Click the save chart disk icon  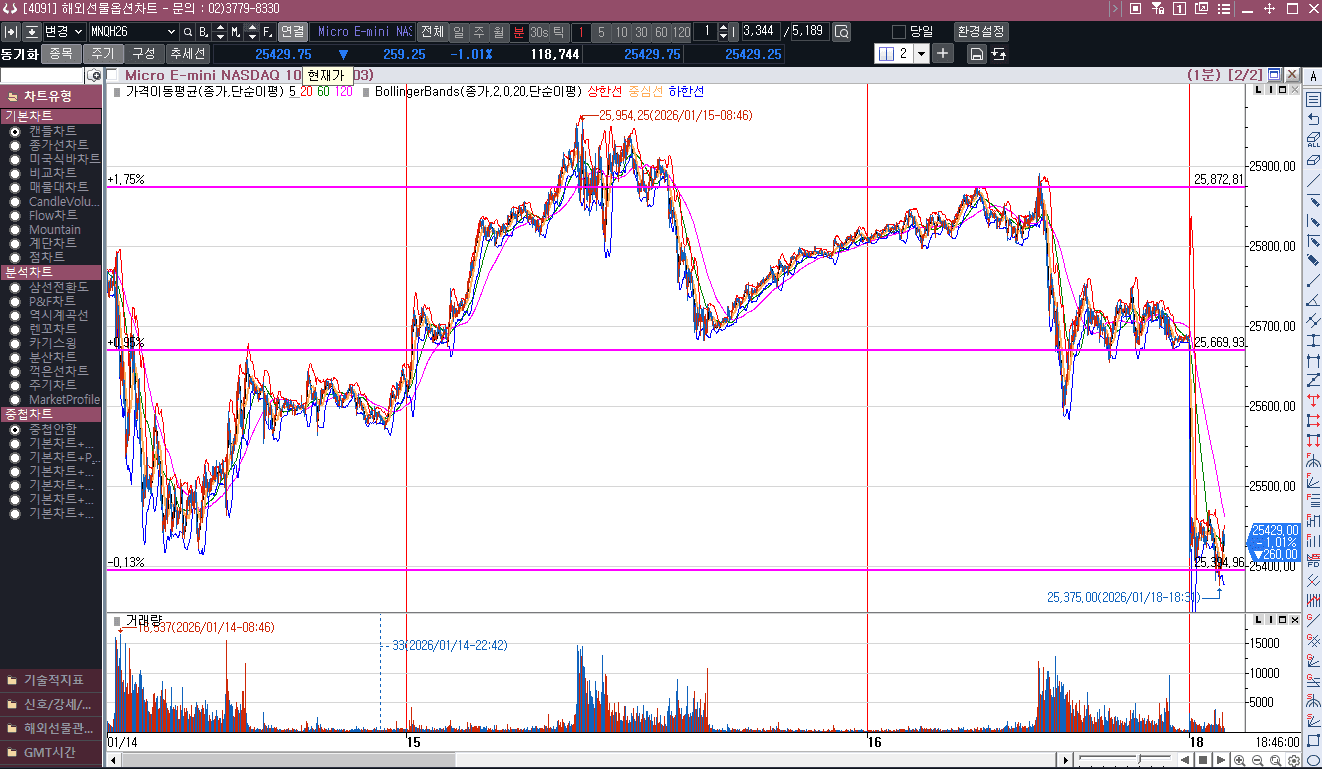[x=976, y=54]
